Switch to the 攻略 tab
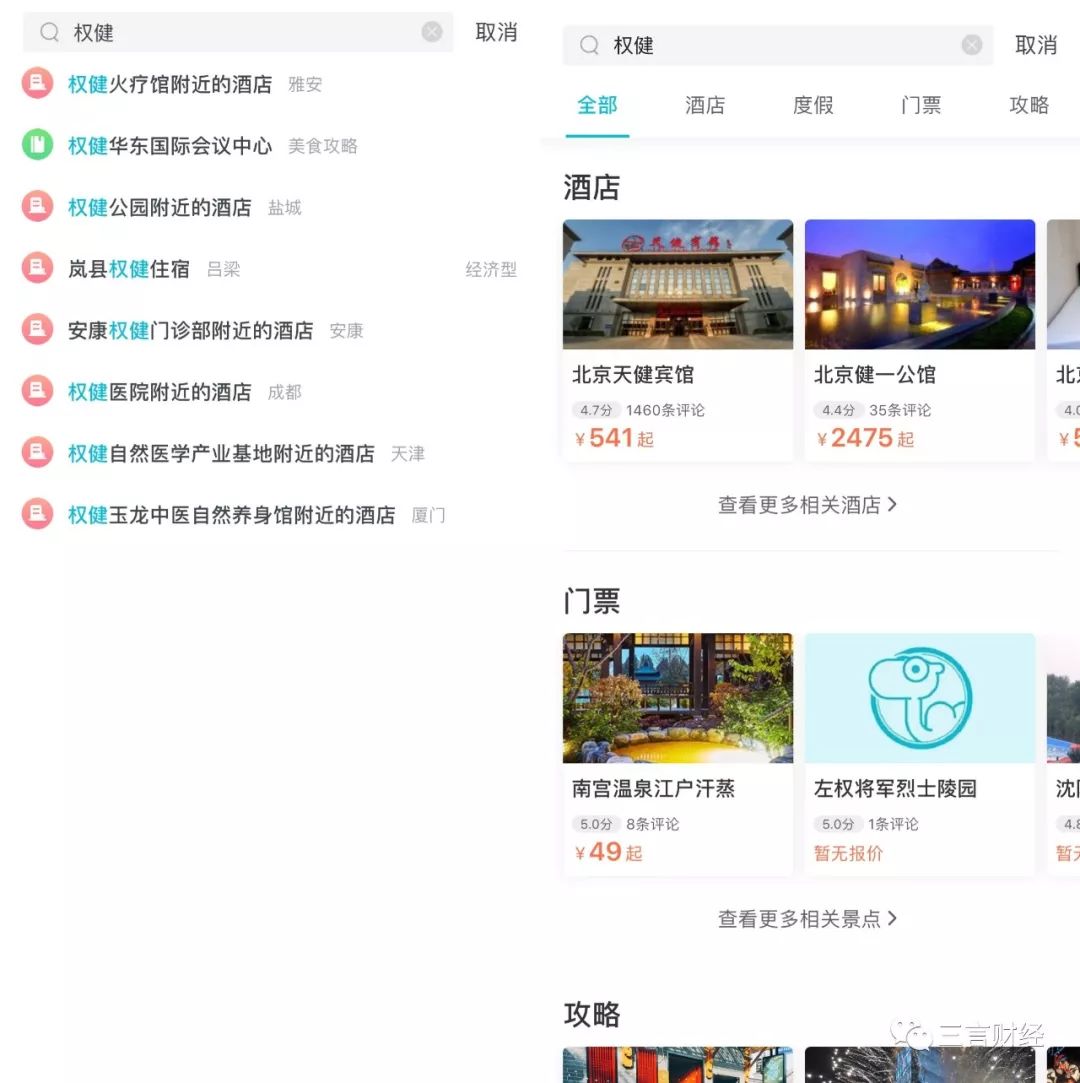The image size is (1080, 1083). (x=1029, y=105)
